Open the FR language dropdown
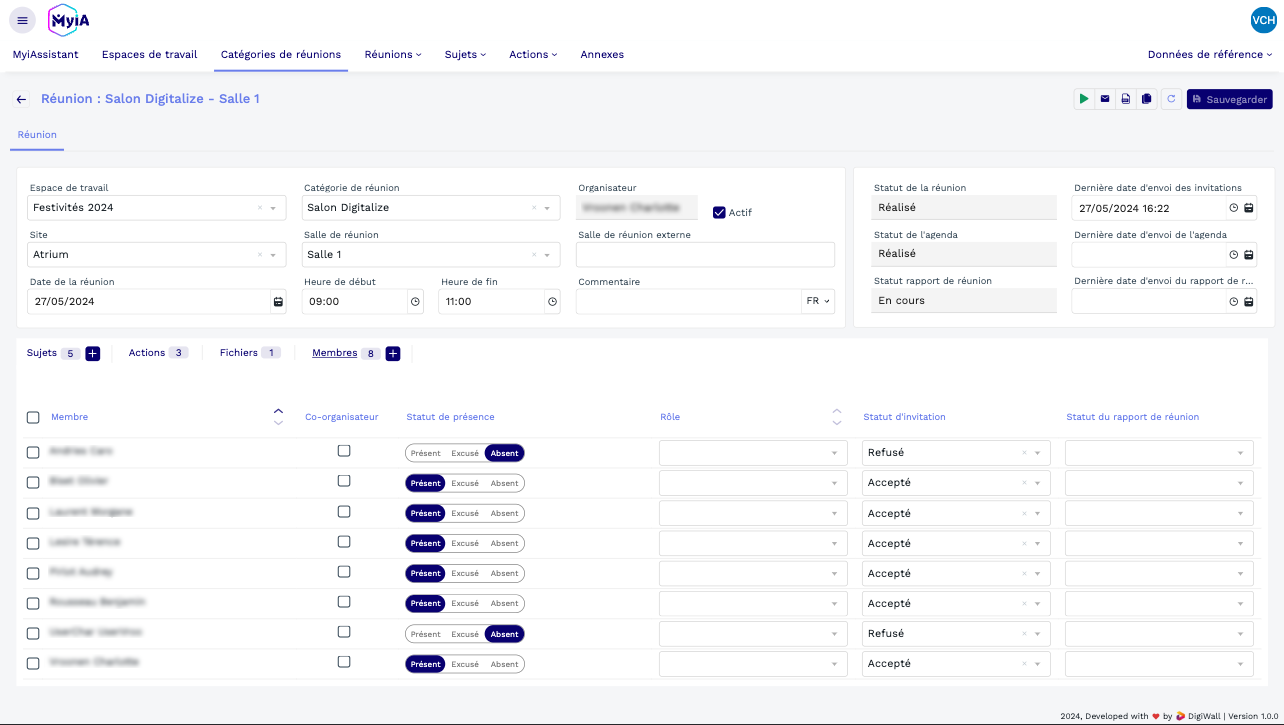1284x725 pixels. tap(818, 301)
